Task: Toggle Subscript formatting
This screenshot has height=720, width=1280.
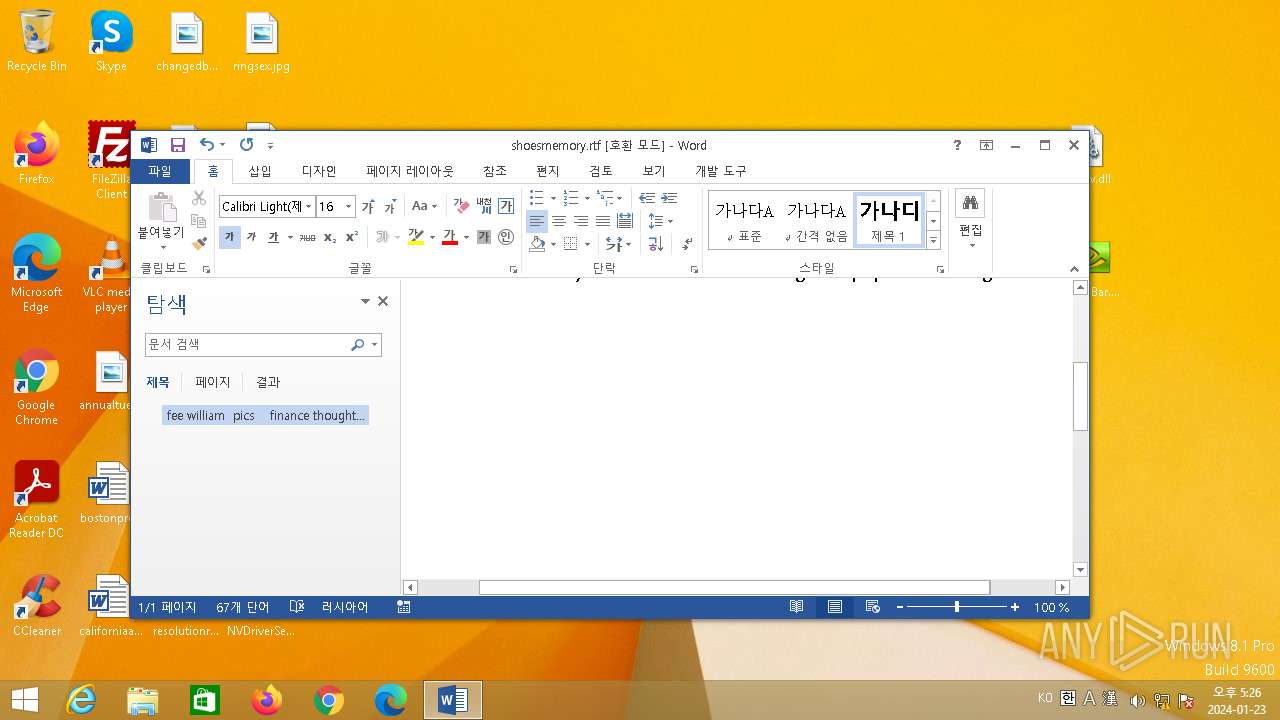Action: coord(330,237)
